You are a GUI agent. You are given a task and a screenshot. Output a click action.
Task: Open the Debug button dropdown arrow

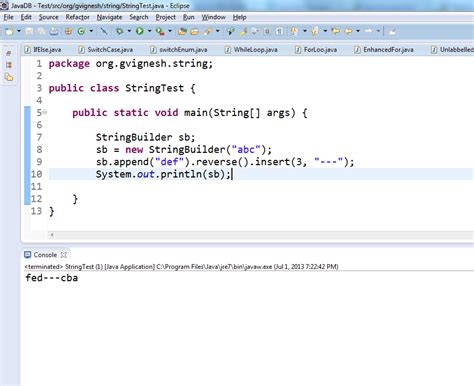coord(129,31)
